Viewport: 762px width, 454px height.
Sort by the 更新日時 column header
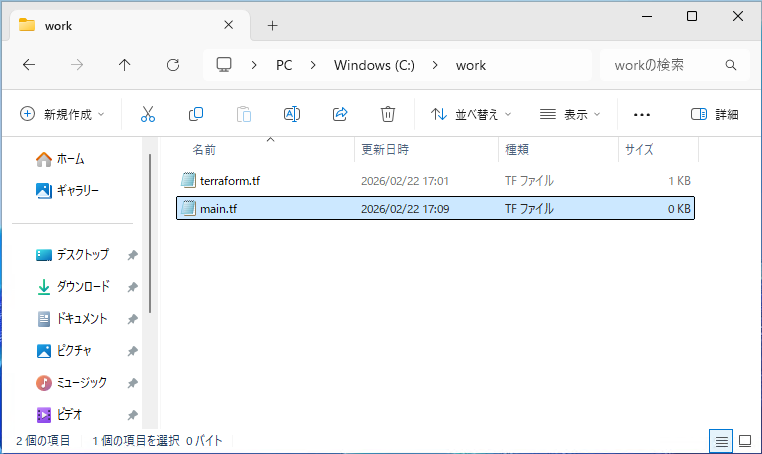point(385,149)
